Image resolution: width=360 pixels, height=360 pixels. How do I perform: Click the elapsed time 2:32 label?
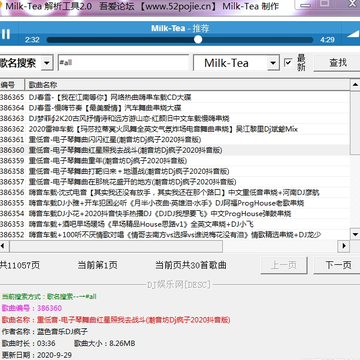pyautogui.click(x=32, y=40)
